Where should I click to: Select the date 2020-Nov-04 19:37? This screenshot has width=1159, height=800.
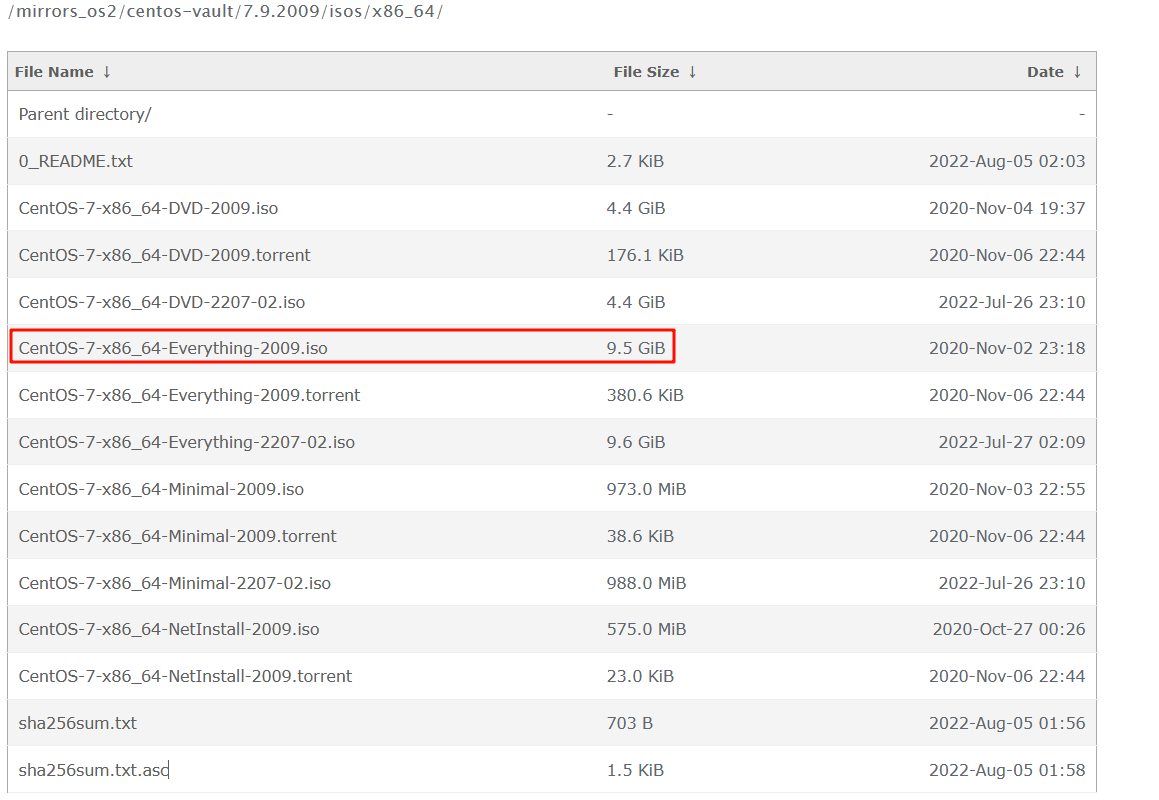coord(1007,209)
